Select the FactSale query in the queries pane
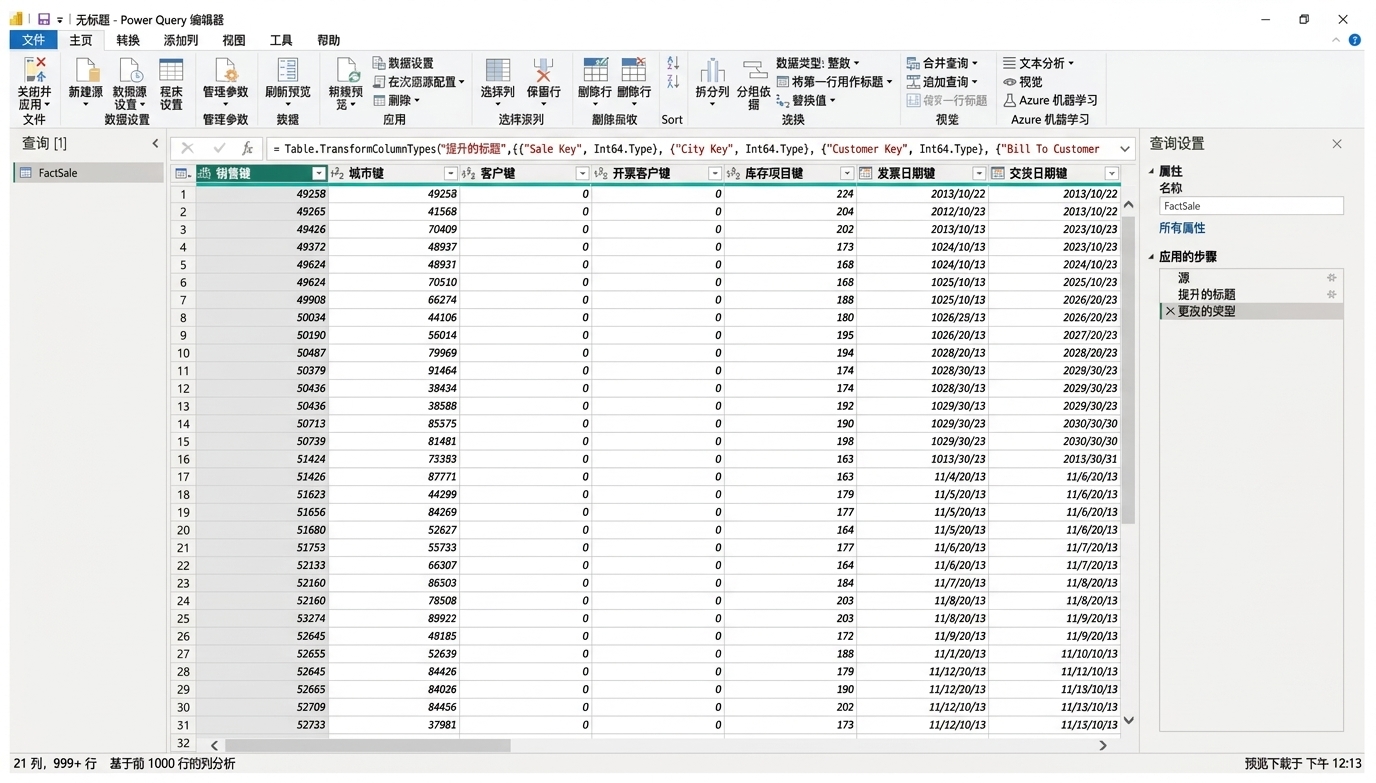Screen dimensions: 1376x783 pos(88,173)
